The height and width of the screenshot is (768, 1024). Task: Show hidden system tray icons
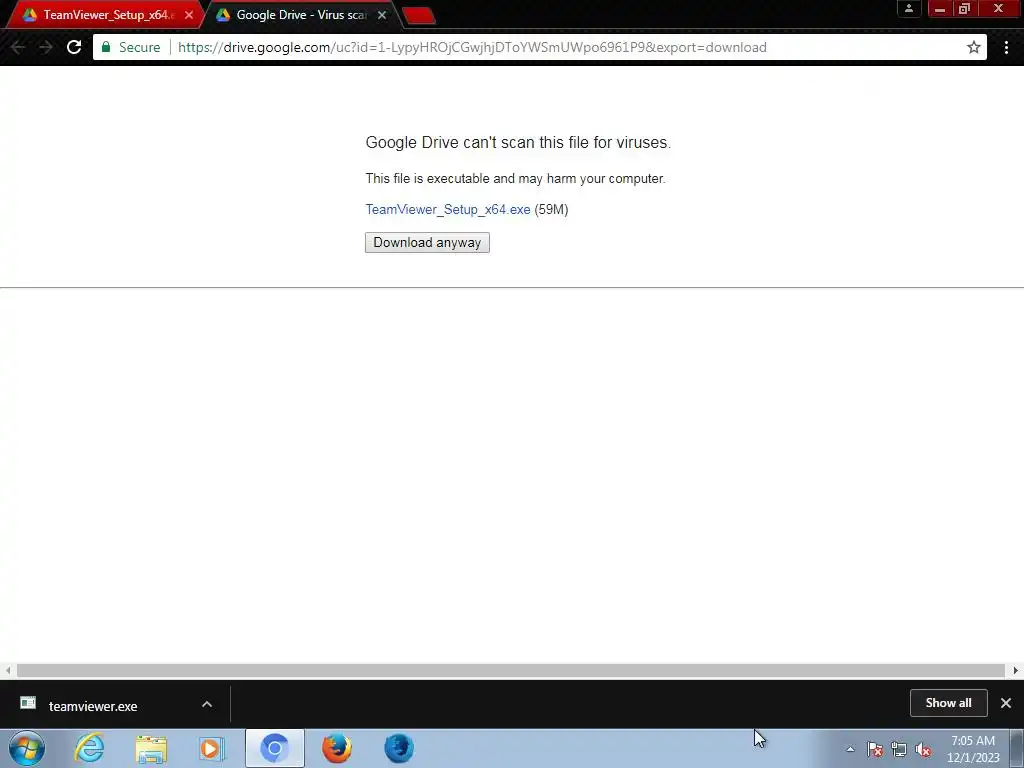(850, 749)
